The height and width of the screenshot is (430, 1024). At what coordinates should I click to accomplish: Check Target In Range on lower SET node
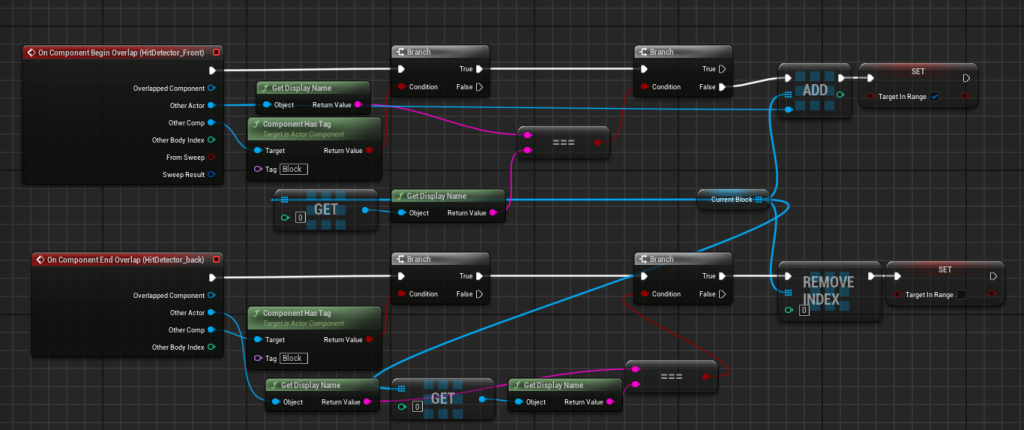pos(961,295)
